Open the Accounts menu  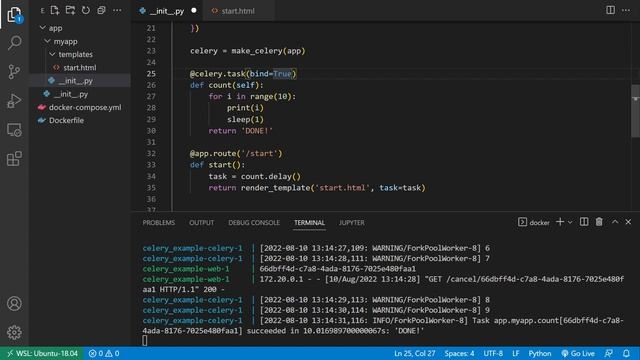pos(14,304)
